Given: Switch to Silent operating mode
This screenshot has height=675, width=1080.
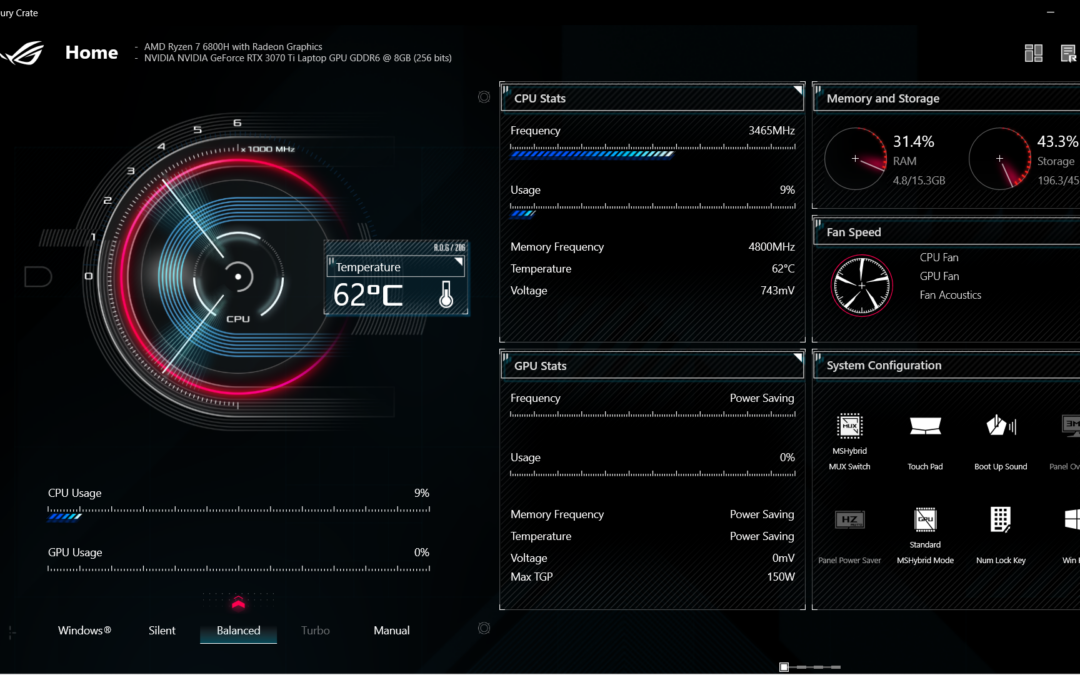Looking at the screenshot, I should pos(162,631).
